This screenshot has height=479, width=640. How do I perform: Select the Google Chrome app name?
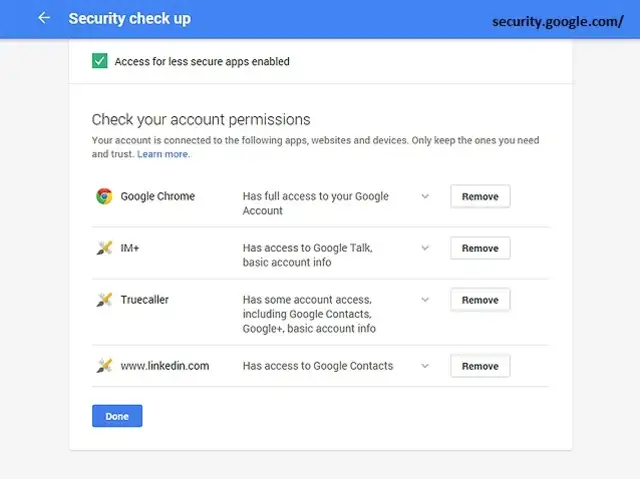(x=157, y=196)
